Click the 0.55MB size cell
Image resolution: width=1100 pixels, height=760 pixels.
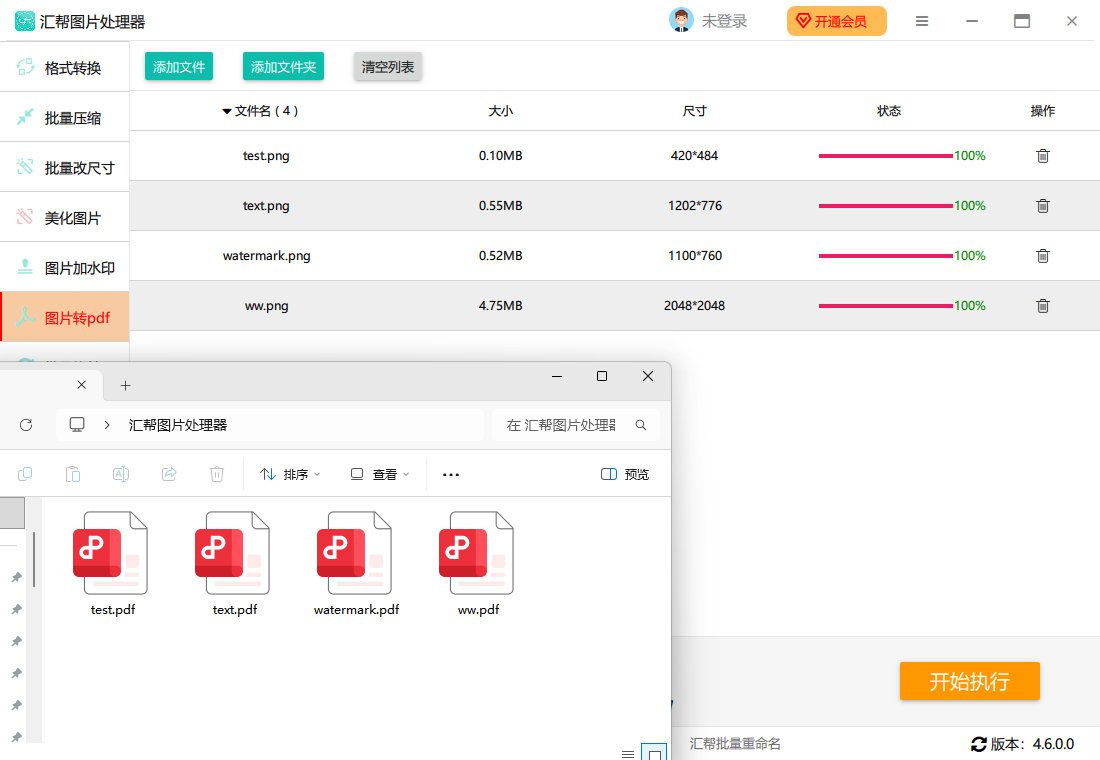[500, 206]
